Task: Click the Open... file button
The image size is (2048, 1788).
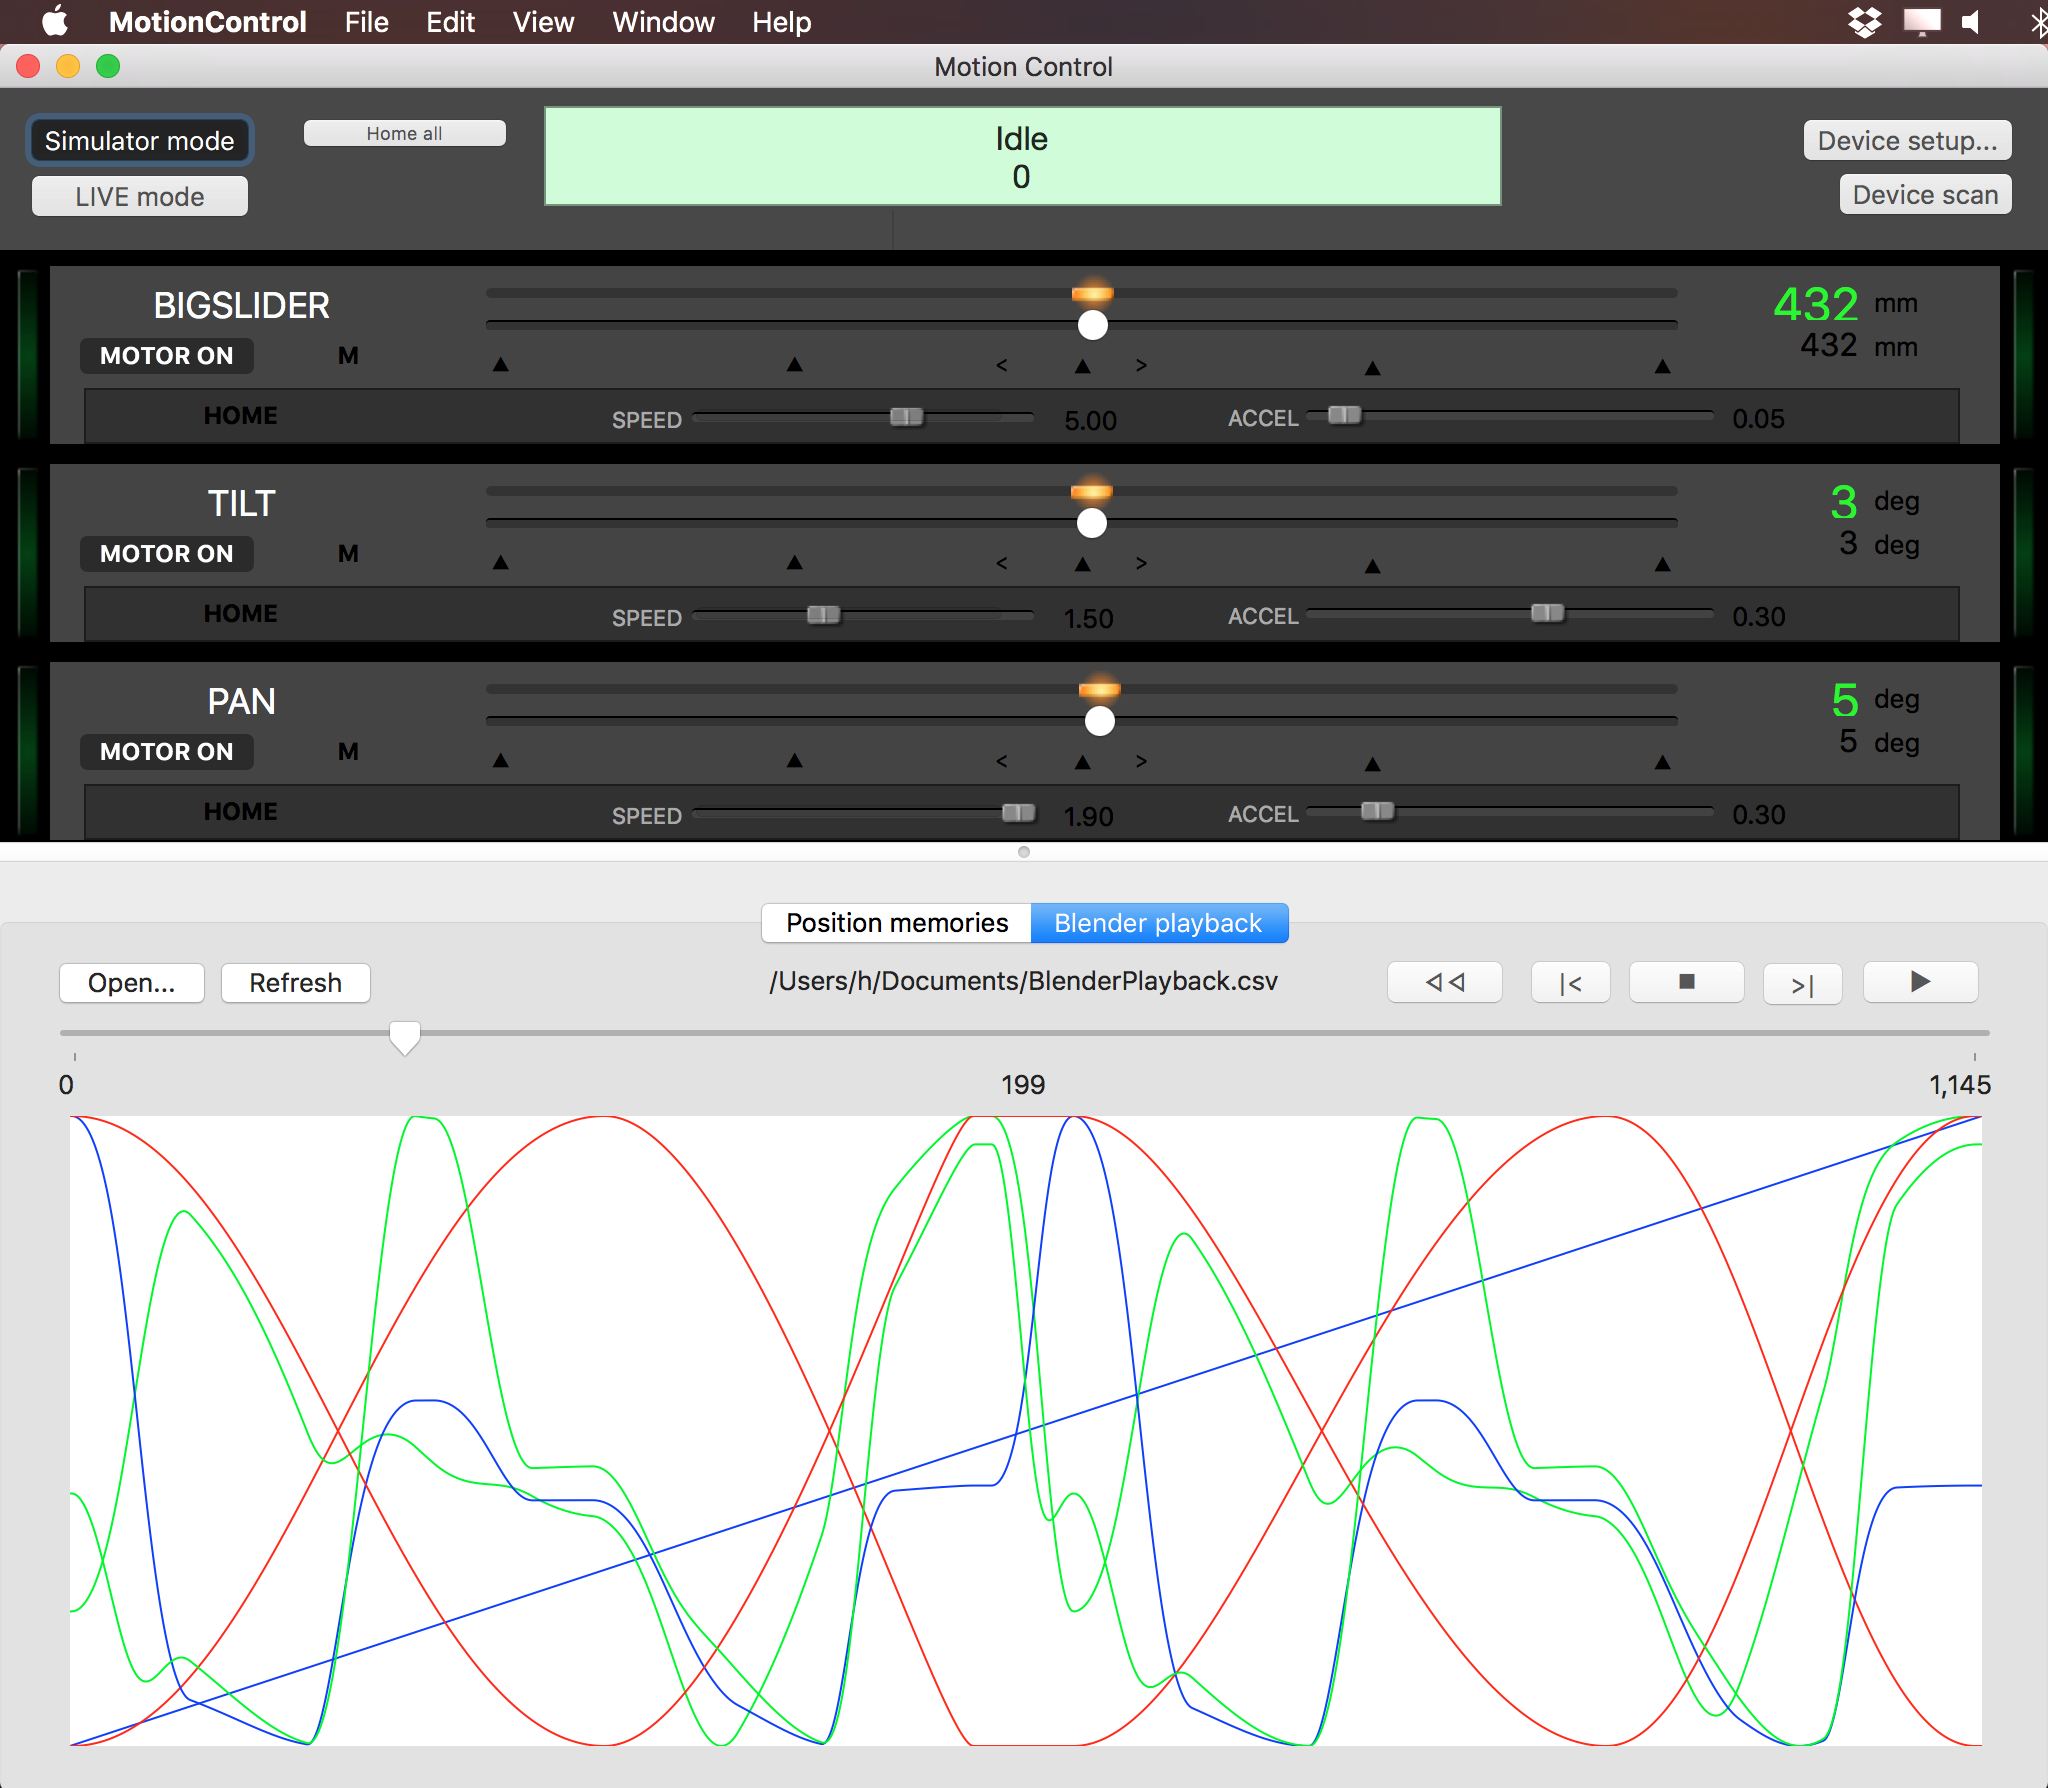Action: click(x=131, y=983)
